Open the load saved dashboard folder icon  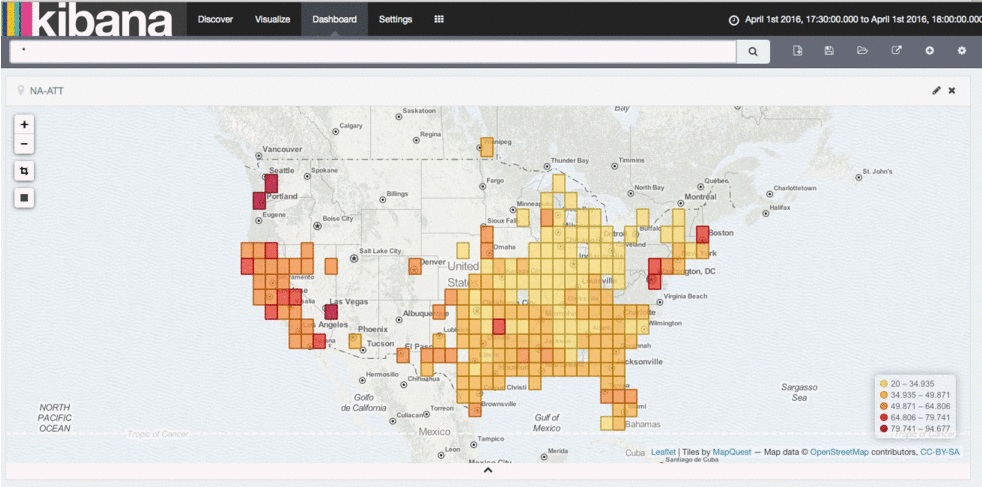pos(862,51)
